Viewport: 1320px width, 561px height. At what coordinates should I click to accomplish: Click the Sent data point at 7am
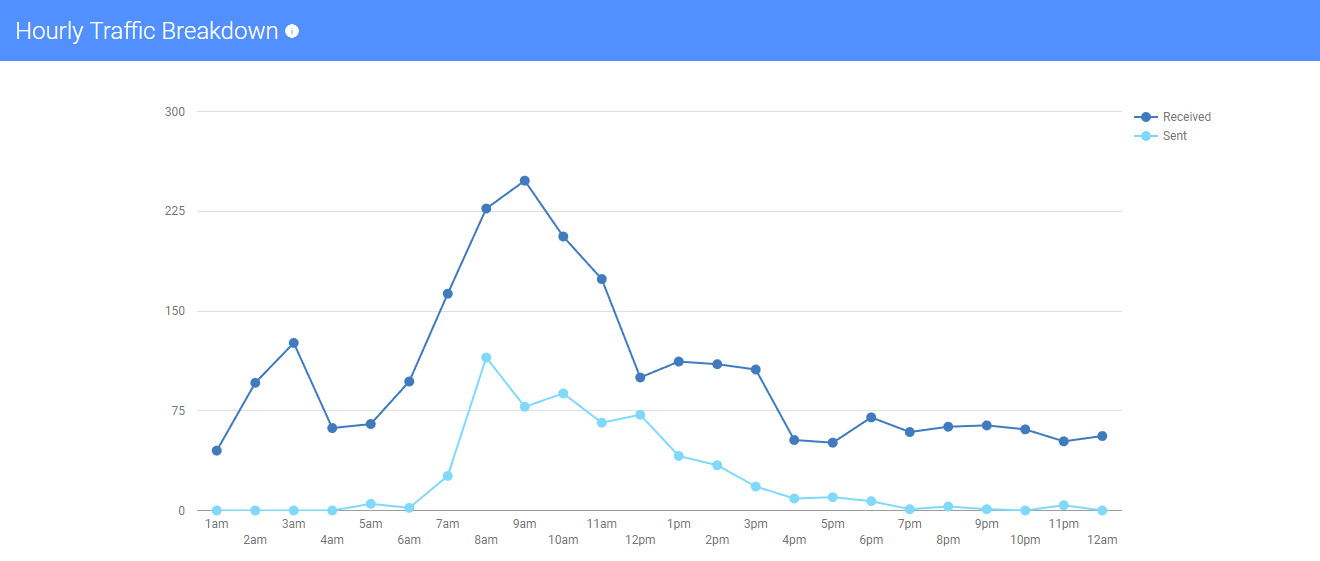(x=448, y=476)
